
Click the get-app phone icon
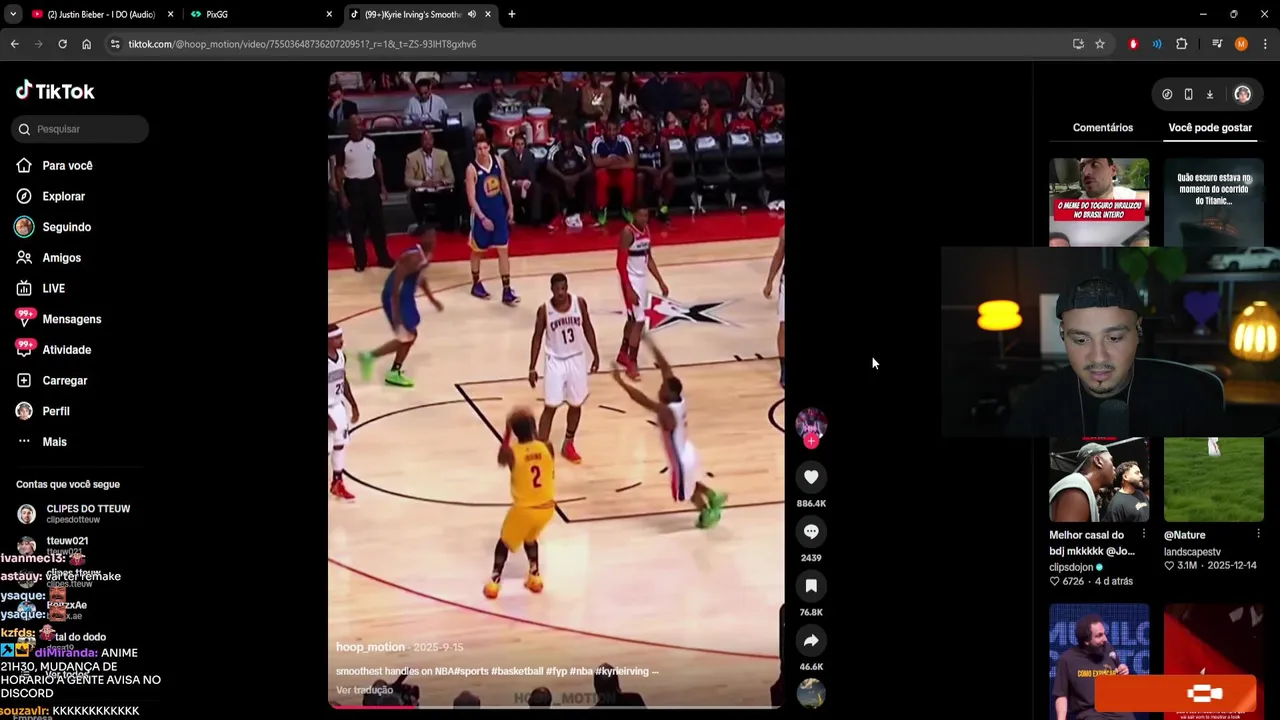pyautogui.click(x=1188, y=94)
